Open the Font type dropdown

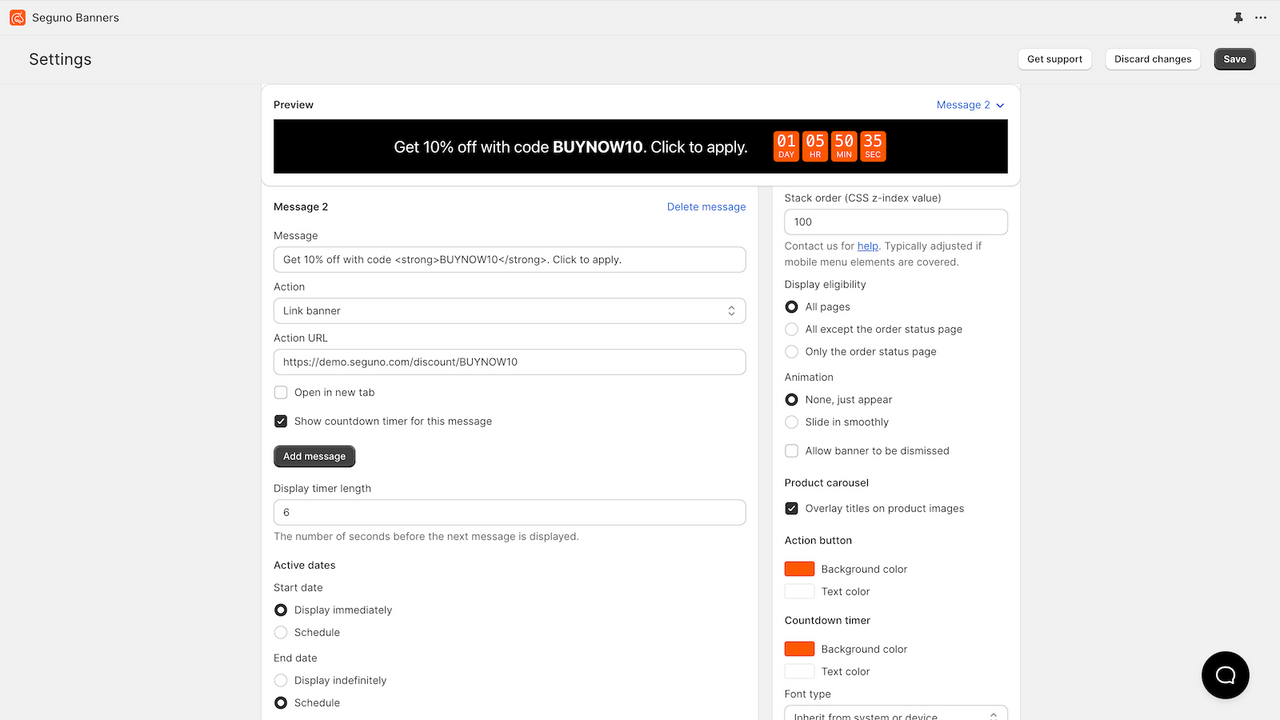pos(895,714)
